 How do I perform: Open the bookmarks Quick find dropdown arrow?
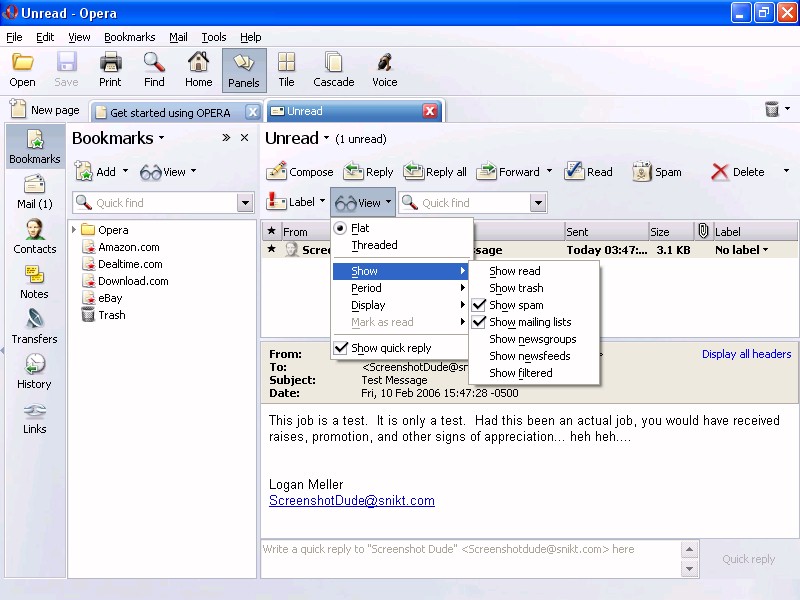pyautogui.click(x=245, y=203)
